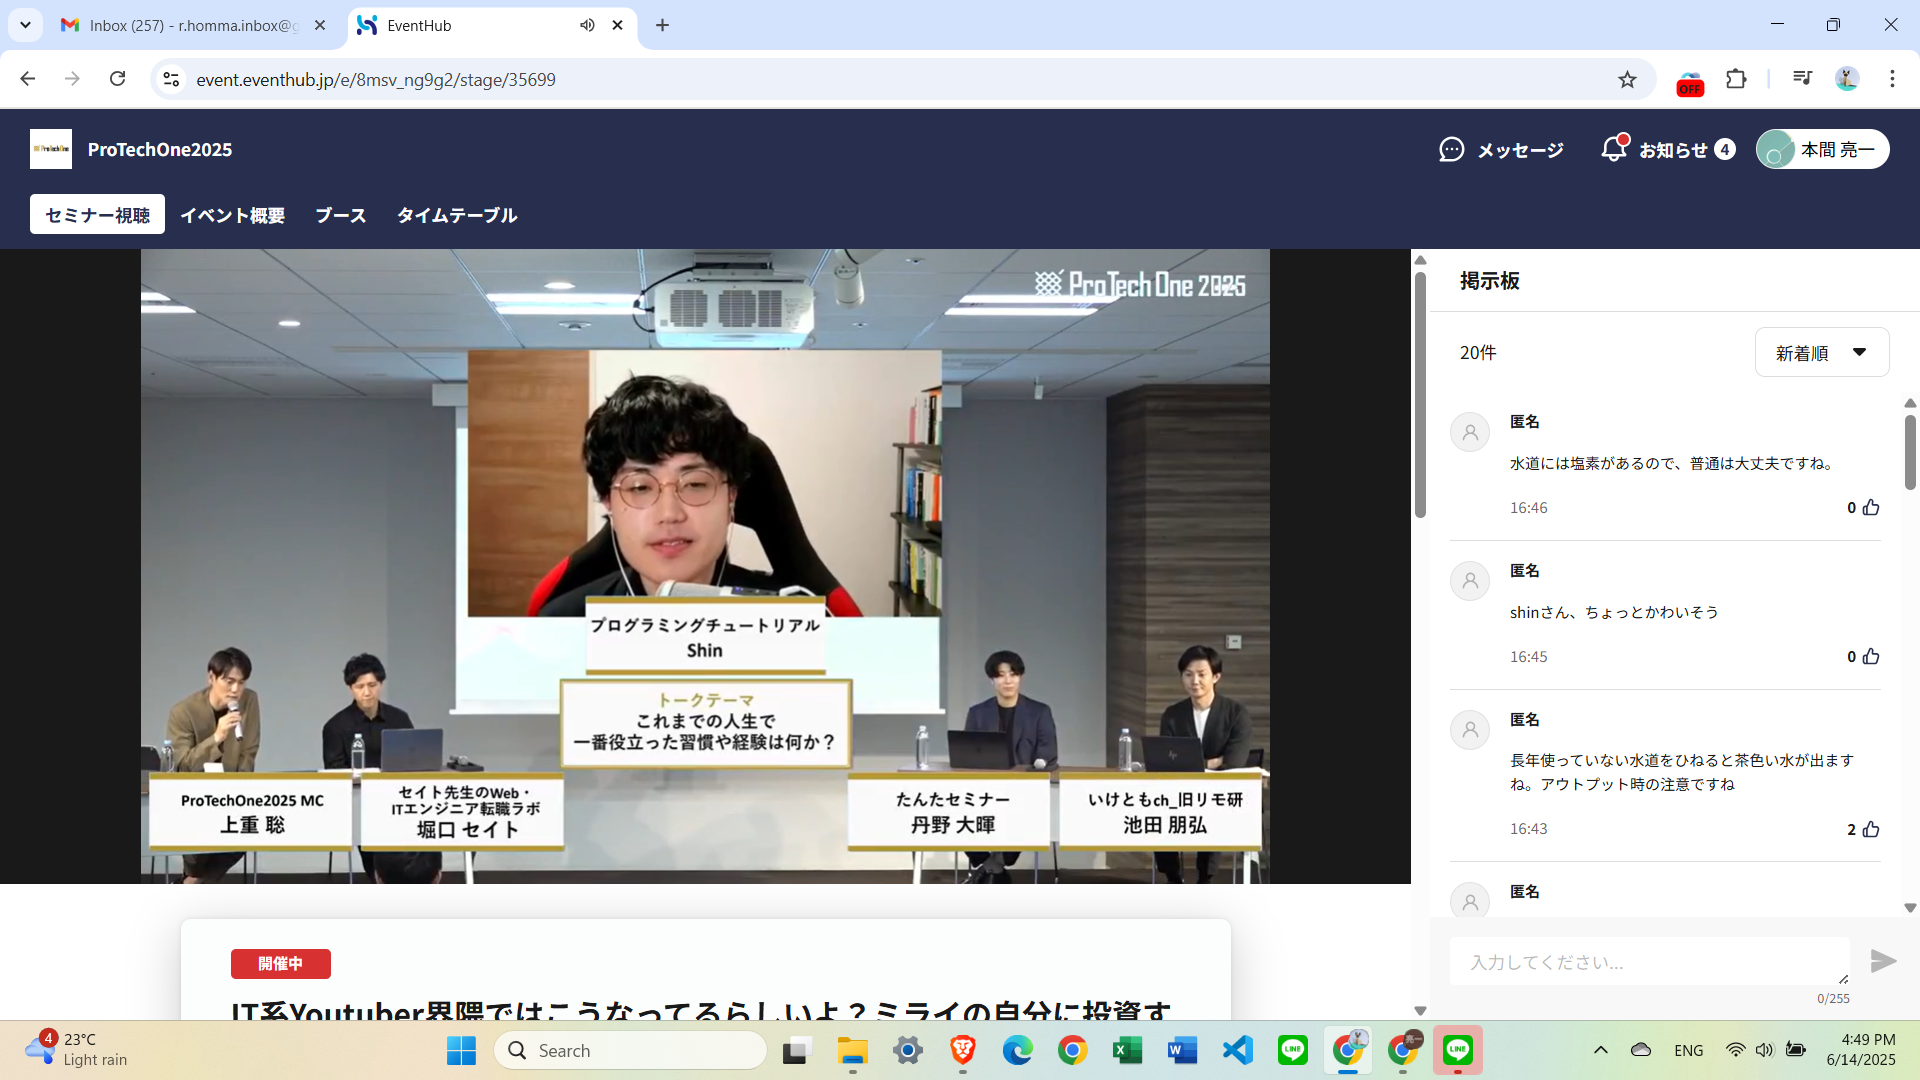
Task: Open the browser extensions puzzle icon
Action: [1736, 79]
